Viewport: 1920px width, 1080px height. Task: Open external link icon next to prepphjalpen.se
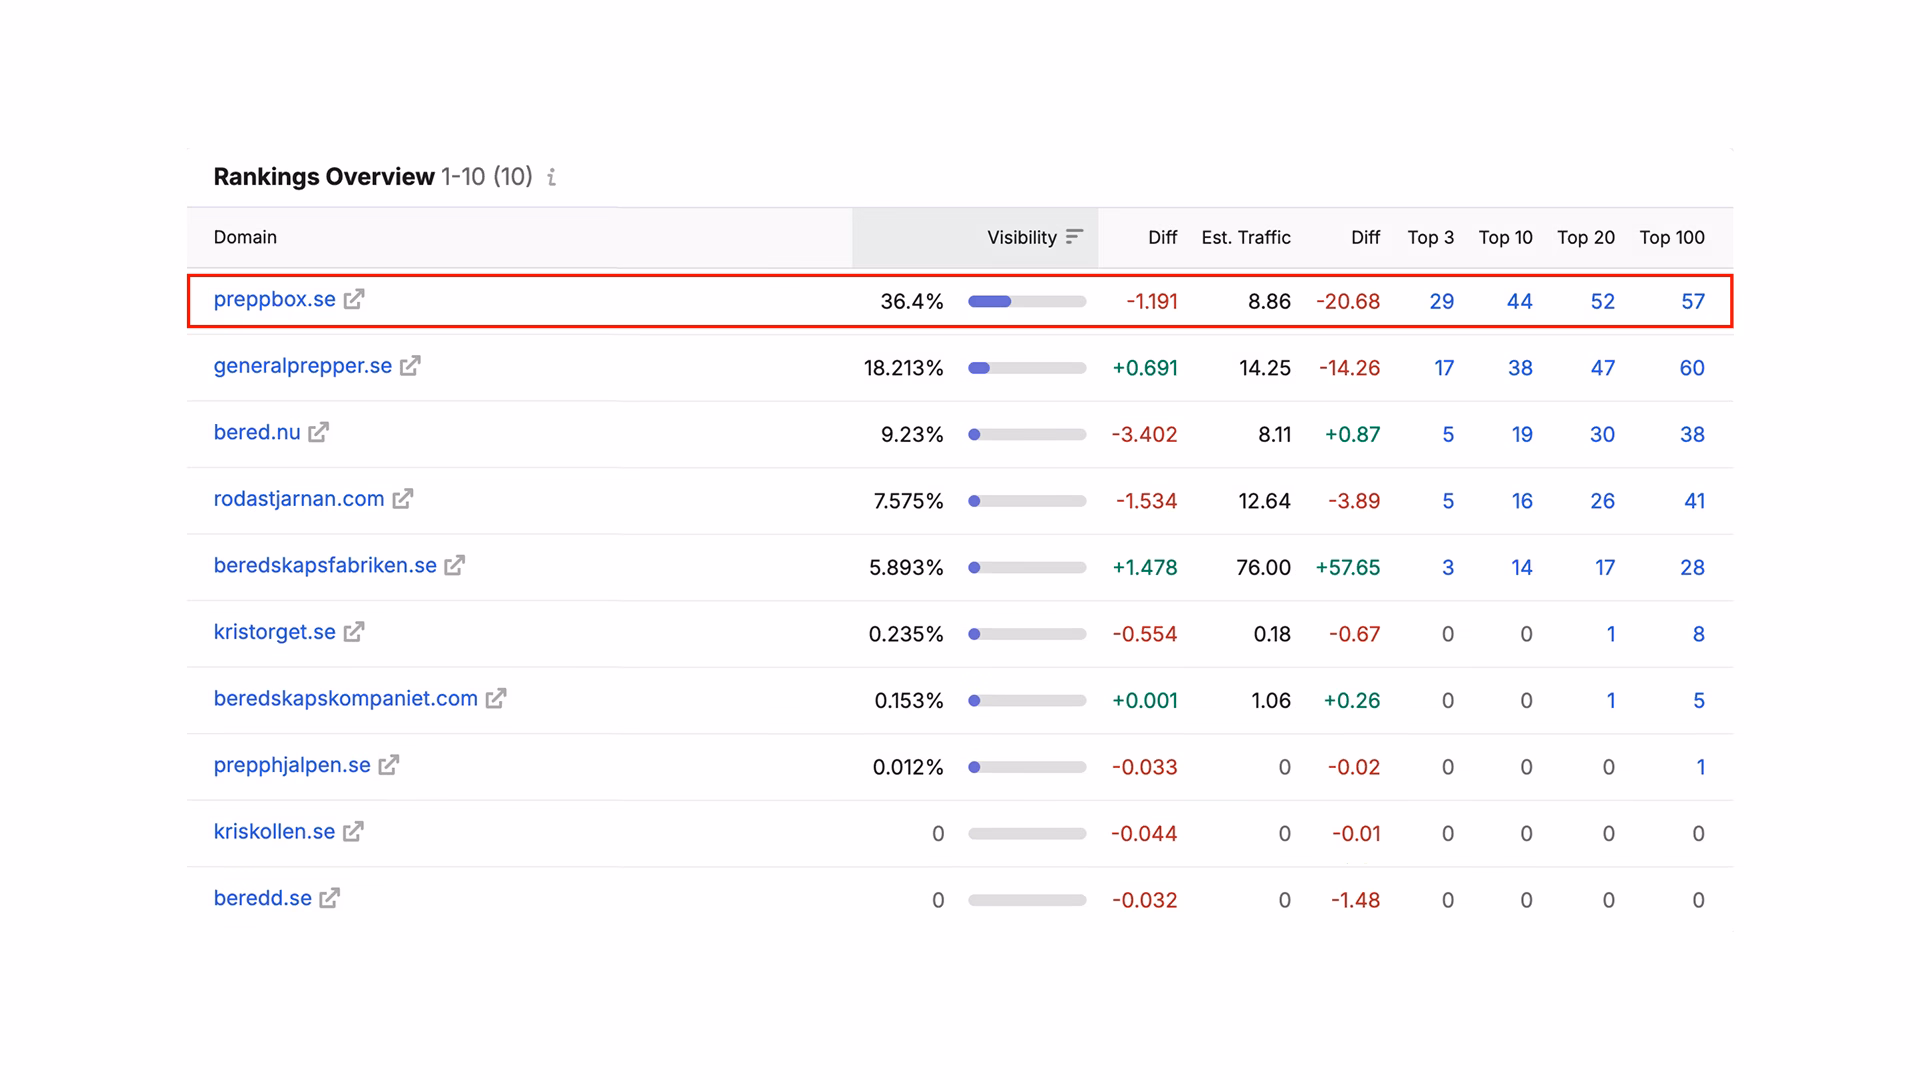(x=388, y=765)
